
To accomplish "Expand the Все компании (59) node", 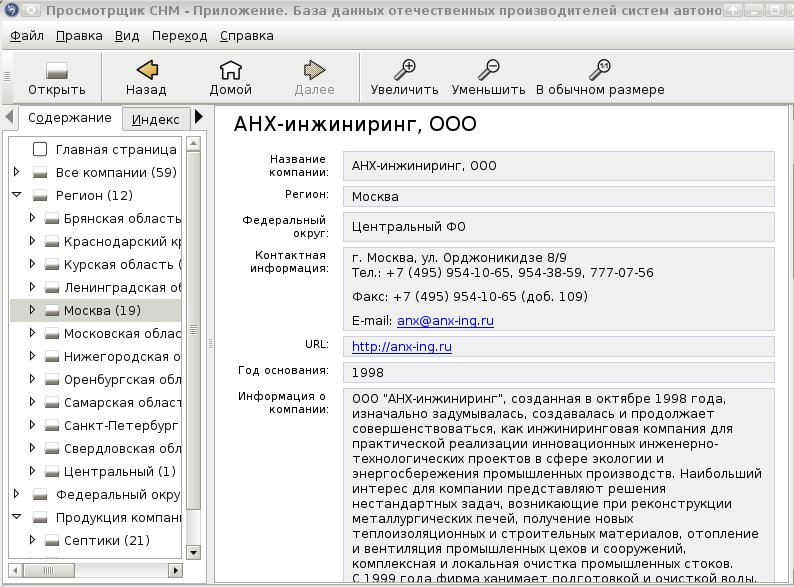I will click(x=16, y=172).
